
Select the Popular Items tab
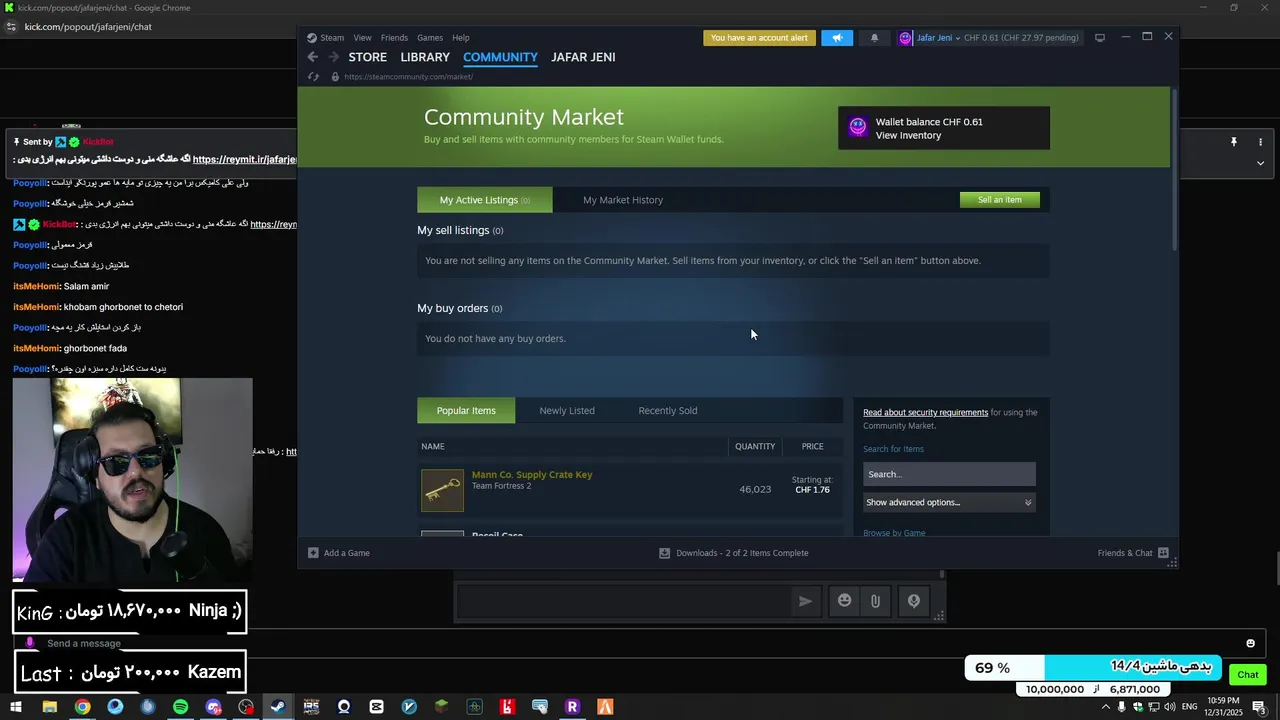(466, 411)
